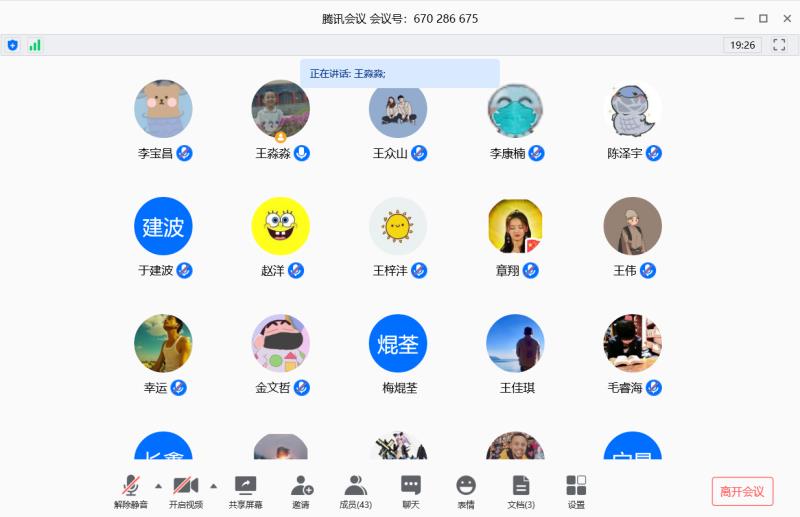Leave the meeting with 离开会议

(x=742, y=491)
